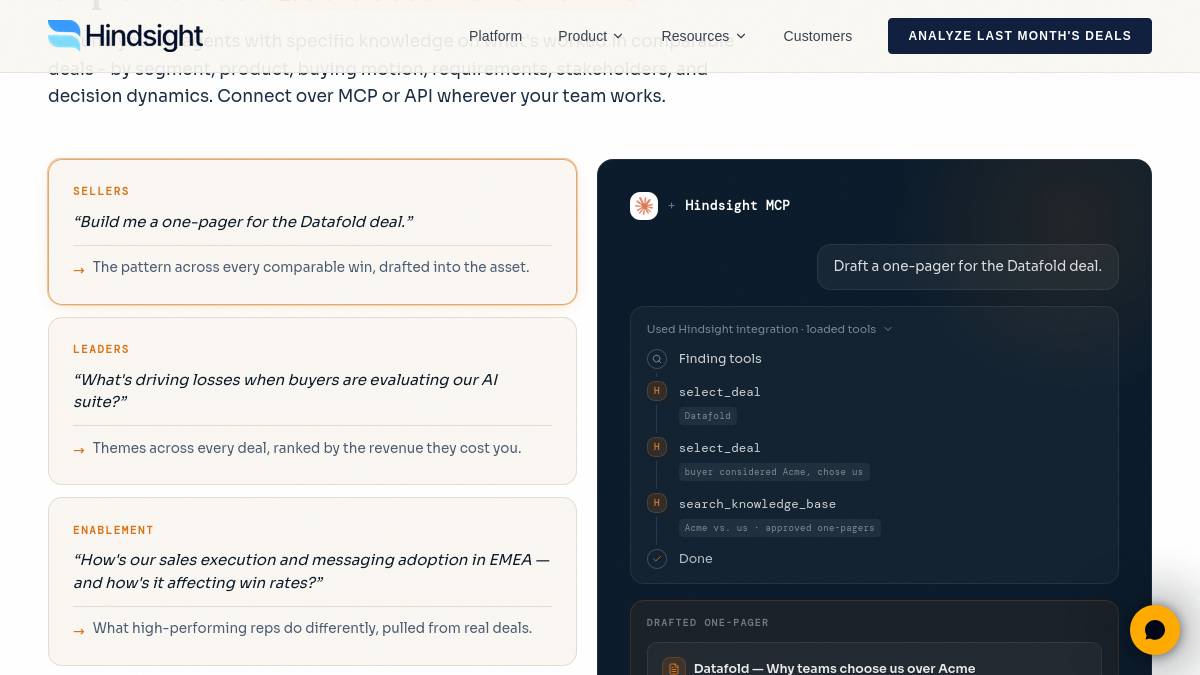The height and width of the screenshot is (675, 1200).
Task: Click the Done checkmark icon
Action: pyautogui.click(x=657, y=559)
